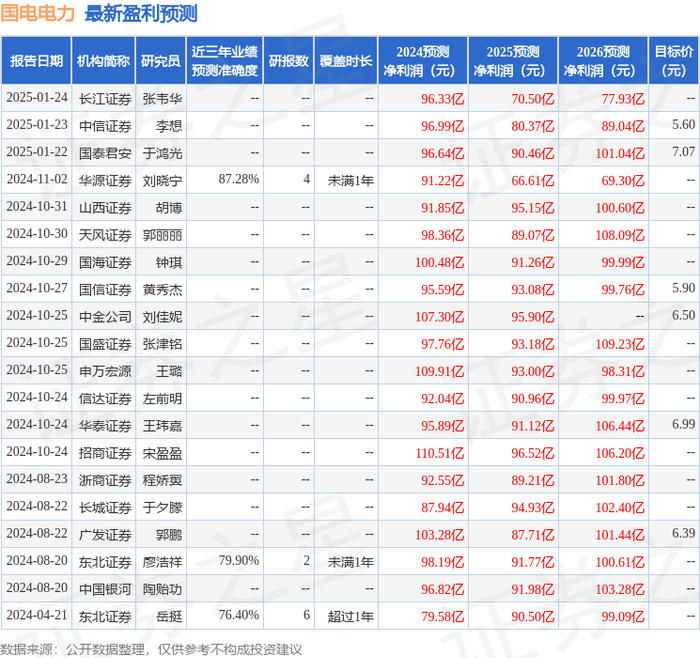Click 96.33亿 in 长江证券 row

click(x=442, y=99)
